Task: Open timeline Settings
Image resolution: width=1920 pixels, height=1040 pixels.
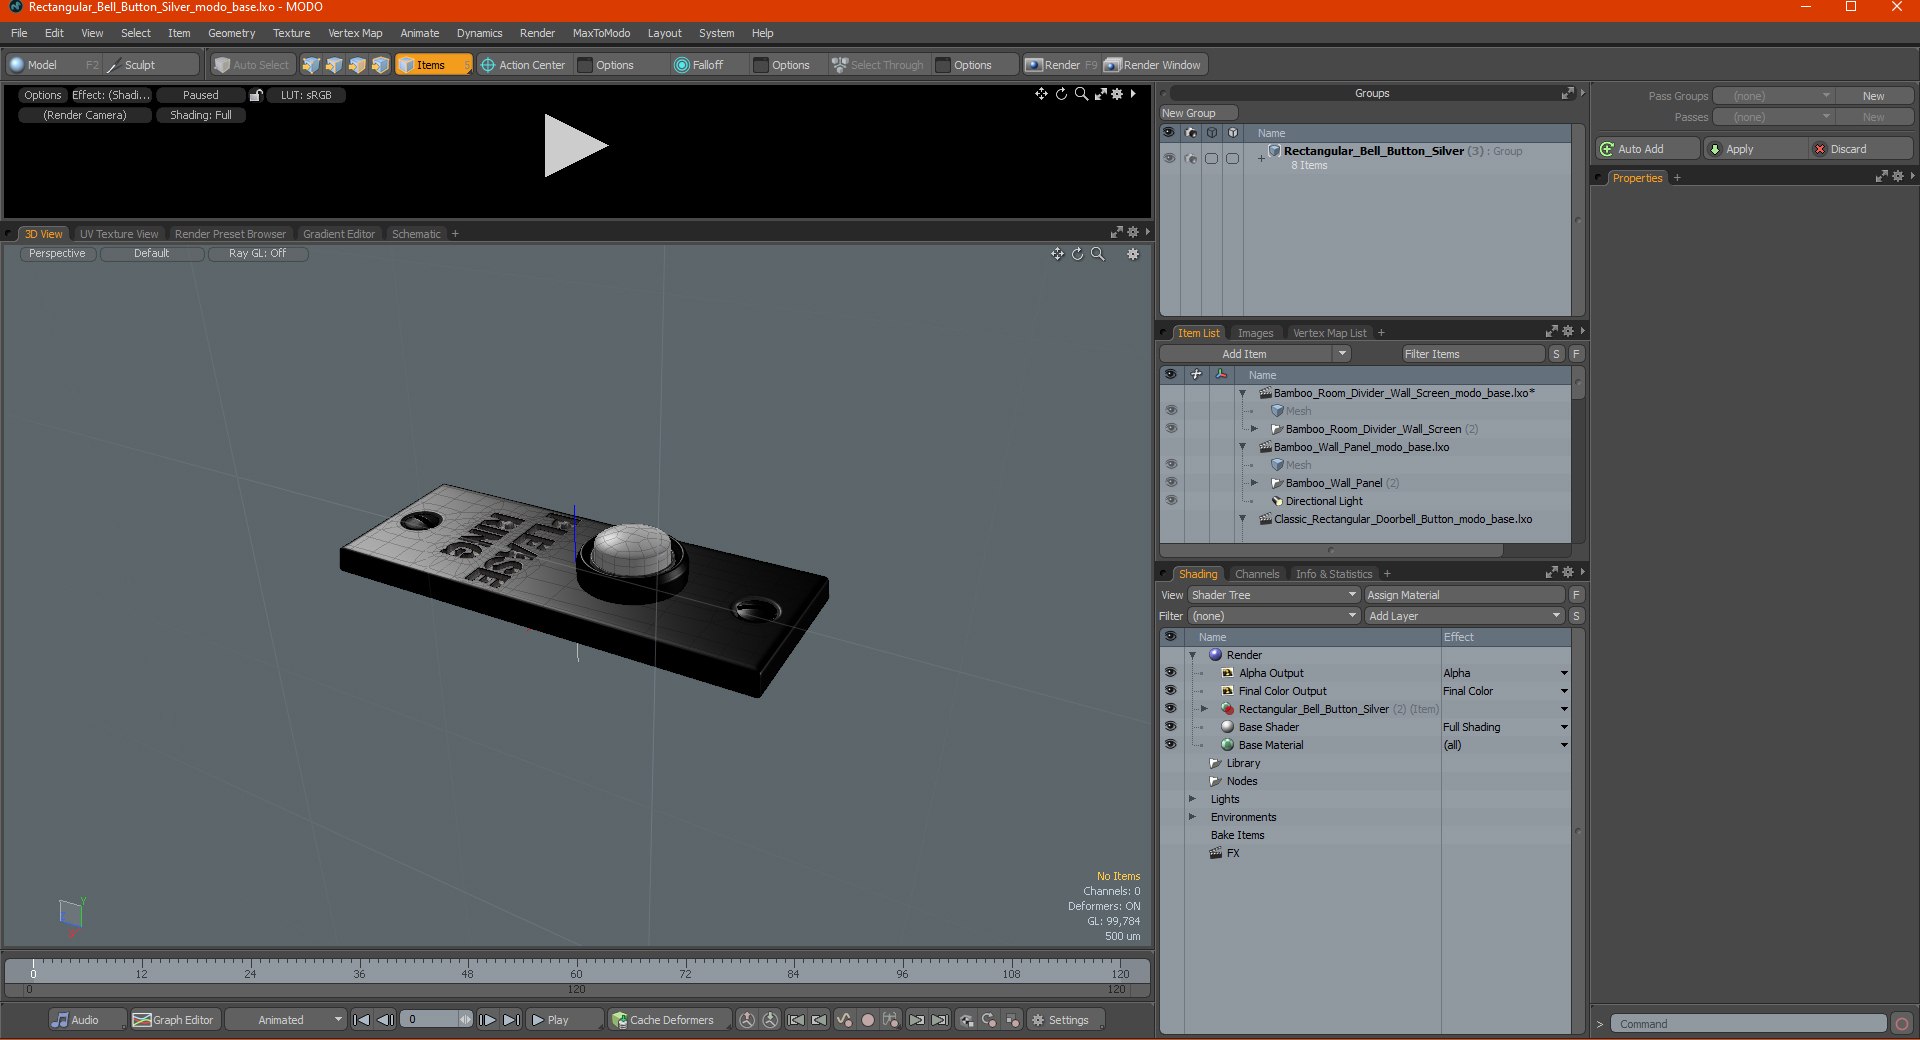Action: (x=1066, y=1020)
